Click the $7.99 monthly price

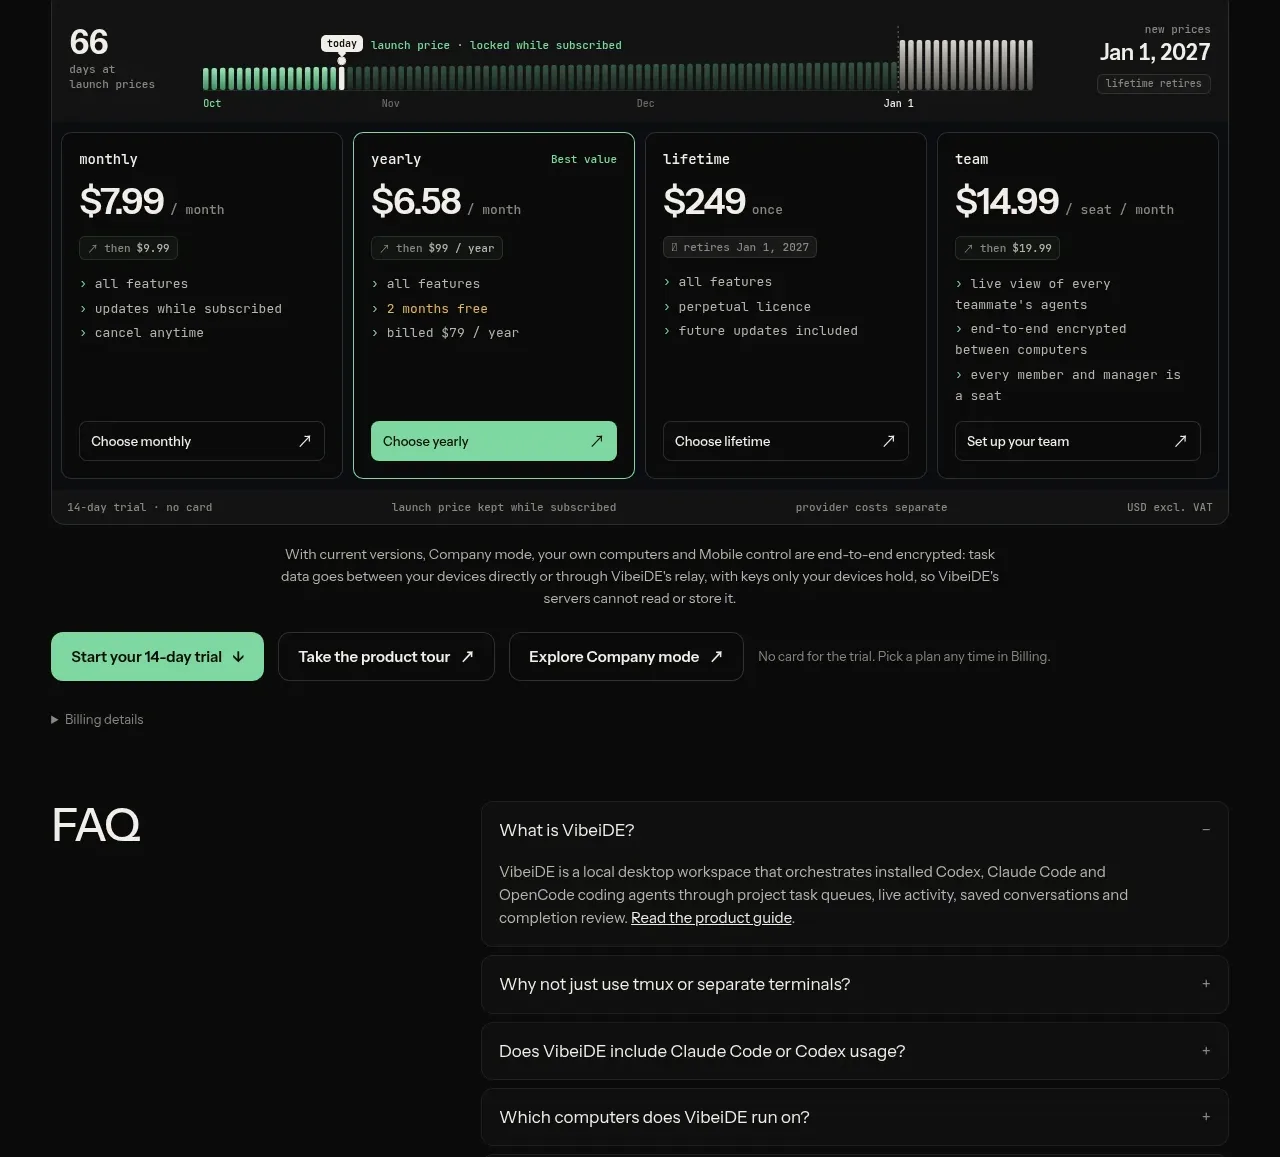point(122,201)
